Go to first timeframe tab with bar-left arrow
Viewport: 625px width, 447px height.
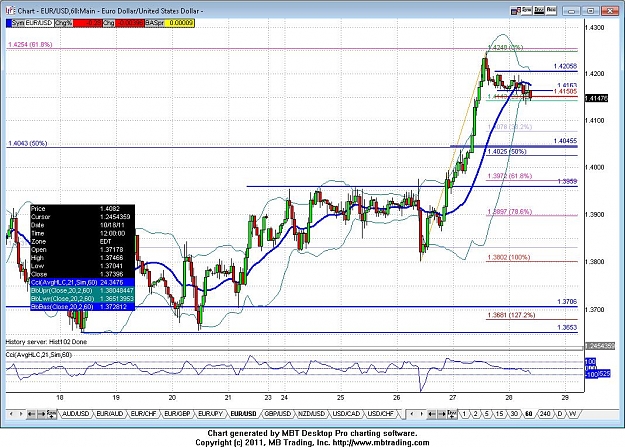(432, 414)
